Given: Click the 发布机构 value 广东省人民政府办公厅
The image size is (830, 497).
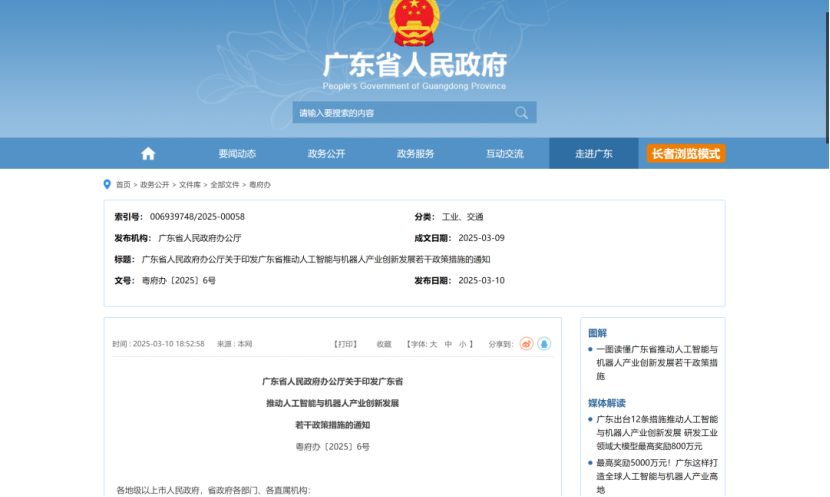Looking at the screenshot, I should (200, 238).
